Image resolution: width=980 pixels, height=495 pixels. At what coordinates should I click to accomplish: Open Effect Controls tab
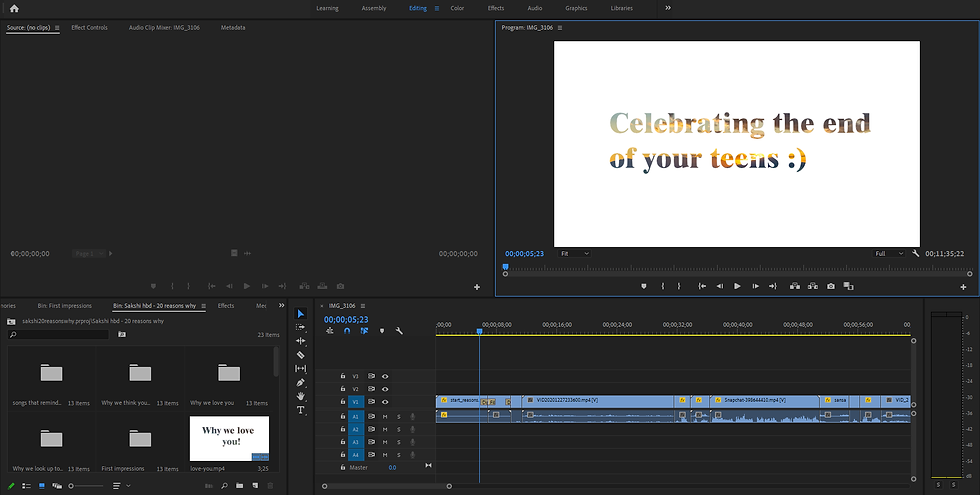click(x=89, y=28)
